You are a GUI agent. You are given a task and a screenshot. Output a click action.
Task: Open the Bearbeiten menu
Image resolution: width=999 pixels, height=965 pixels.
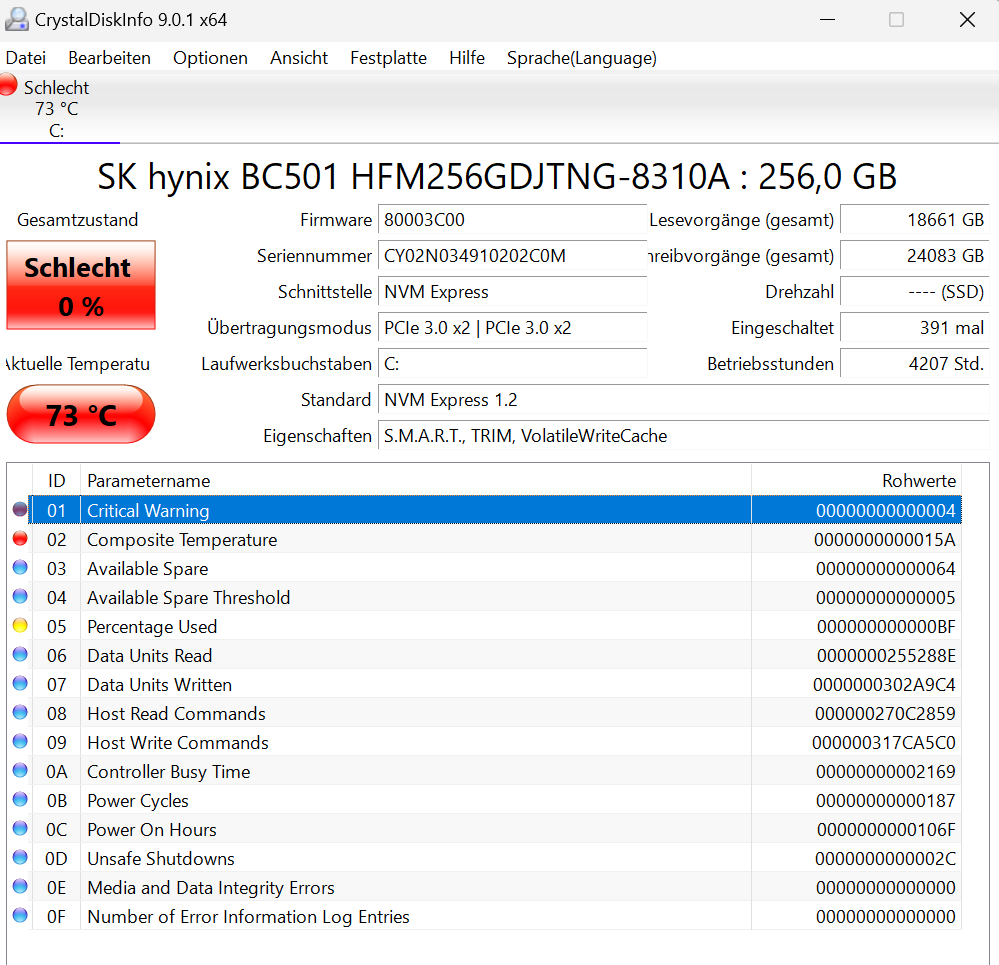[110, 58]
